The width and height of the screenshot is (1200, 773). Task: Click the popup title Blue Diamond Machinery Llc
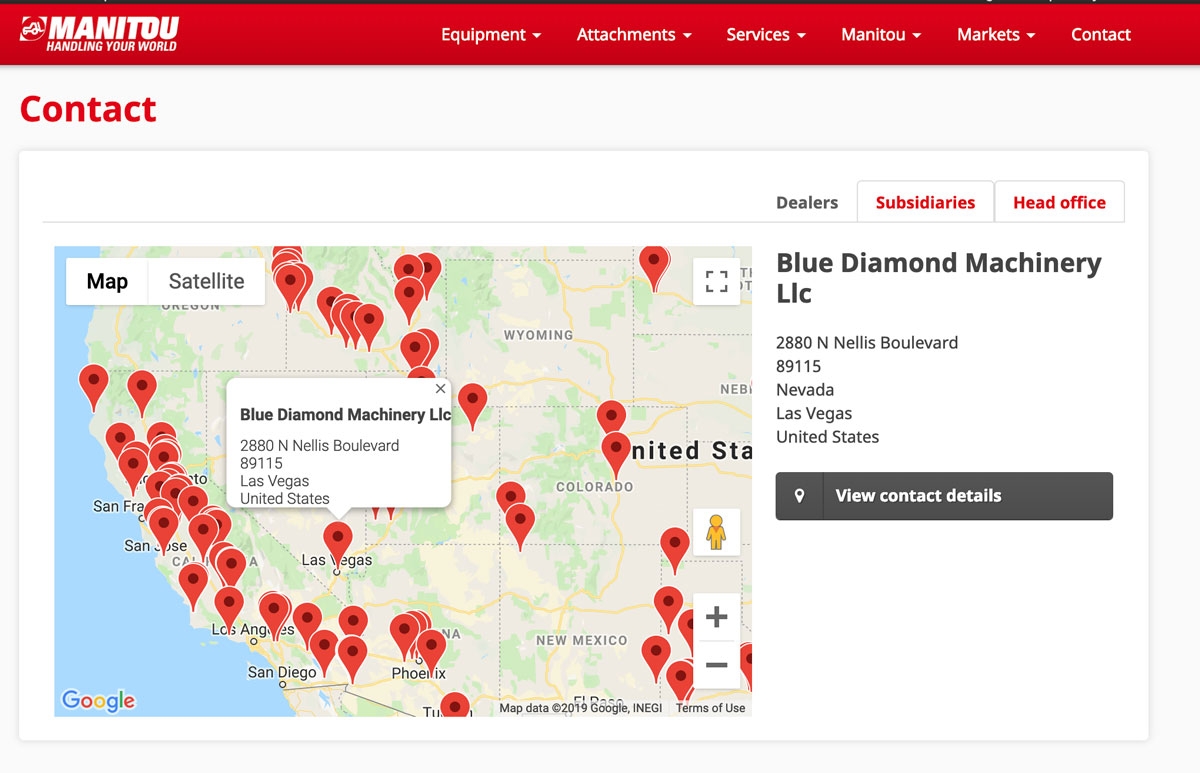click(346, 414)
